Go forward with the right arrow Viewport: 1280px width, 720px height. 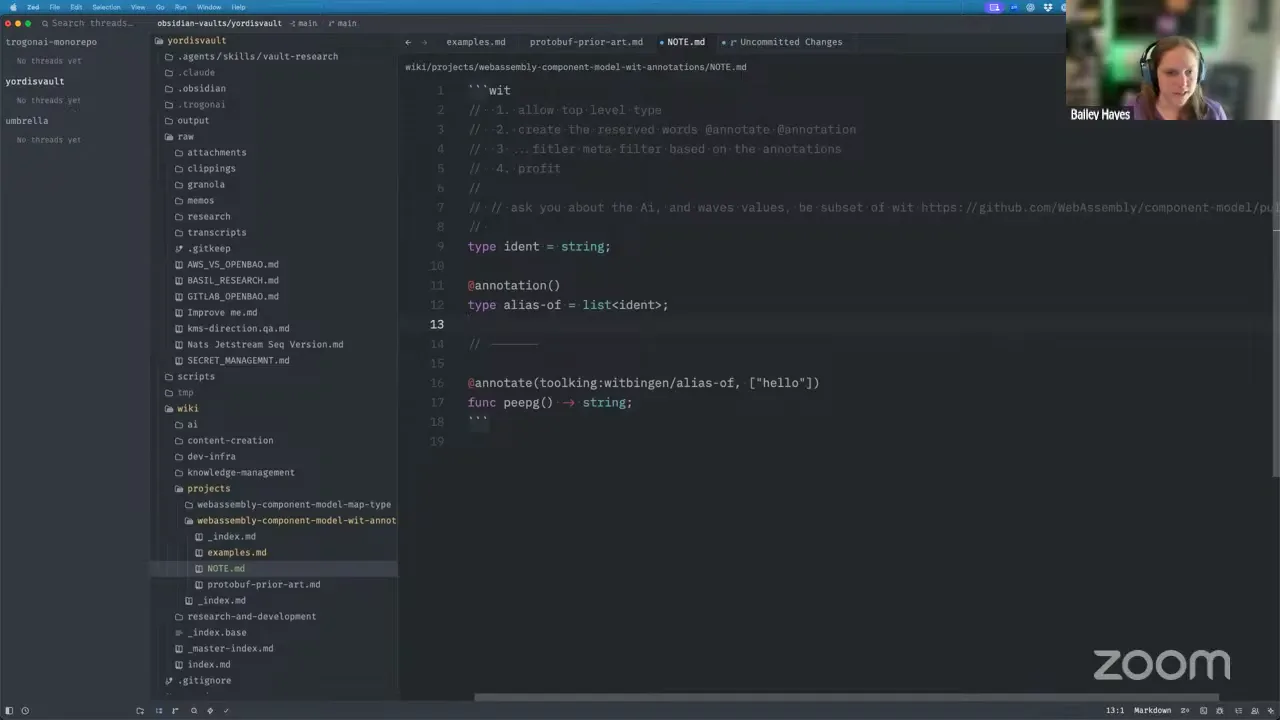click(424, 42)
